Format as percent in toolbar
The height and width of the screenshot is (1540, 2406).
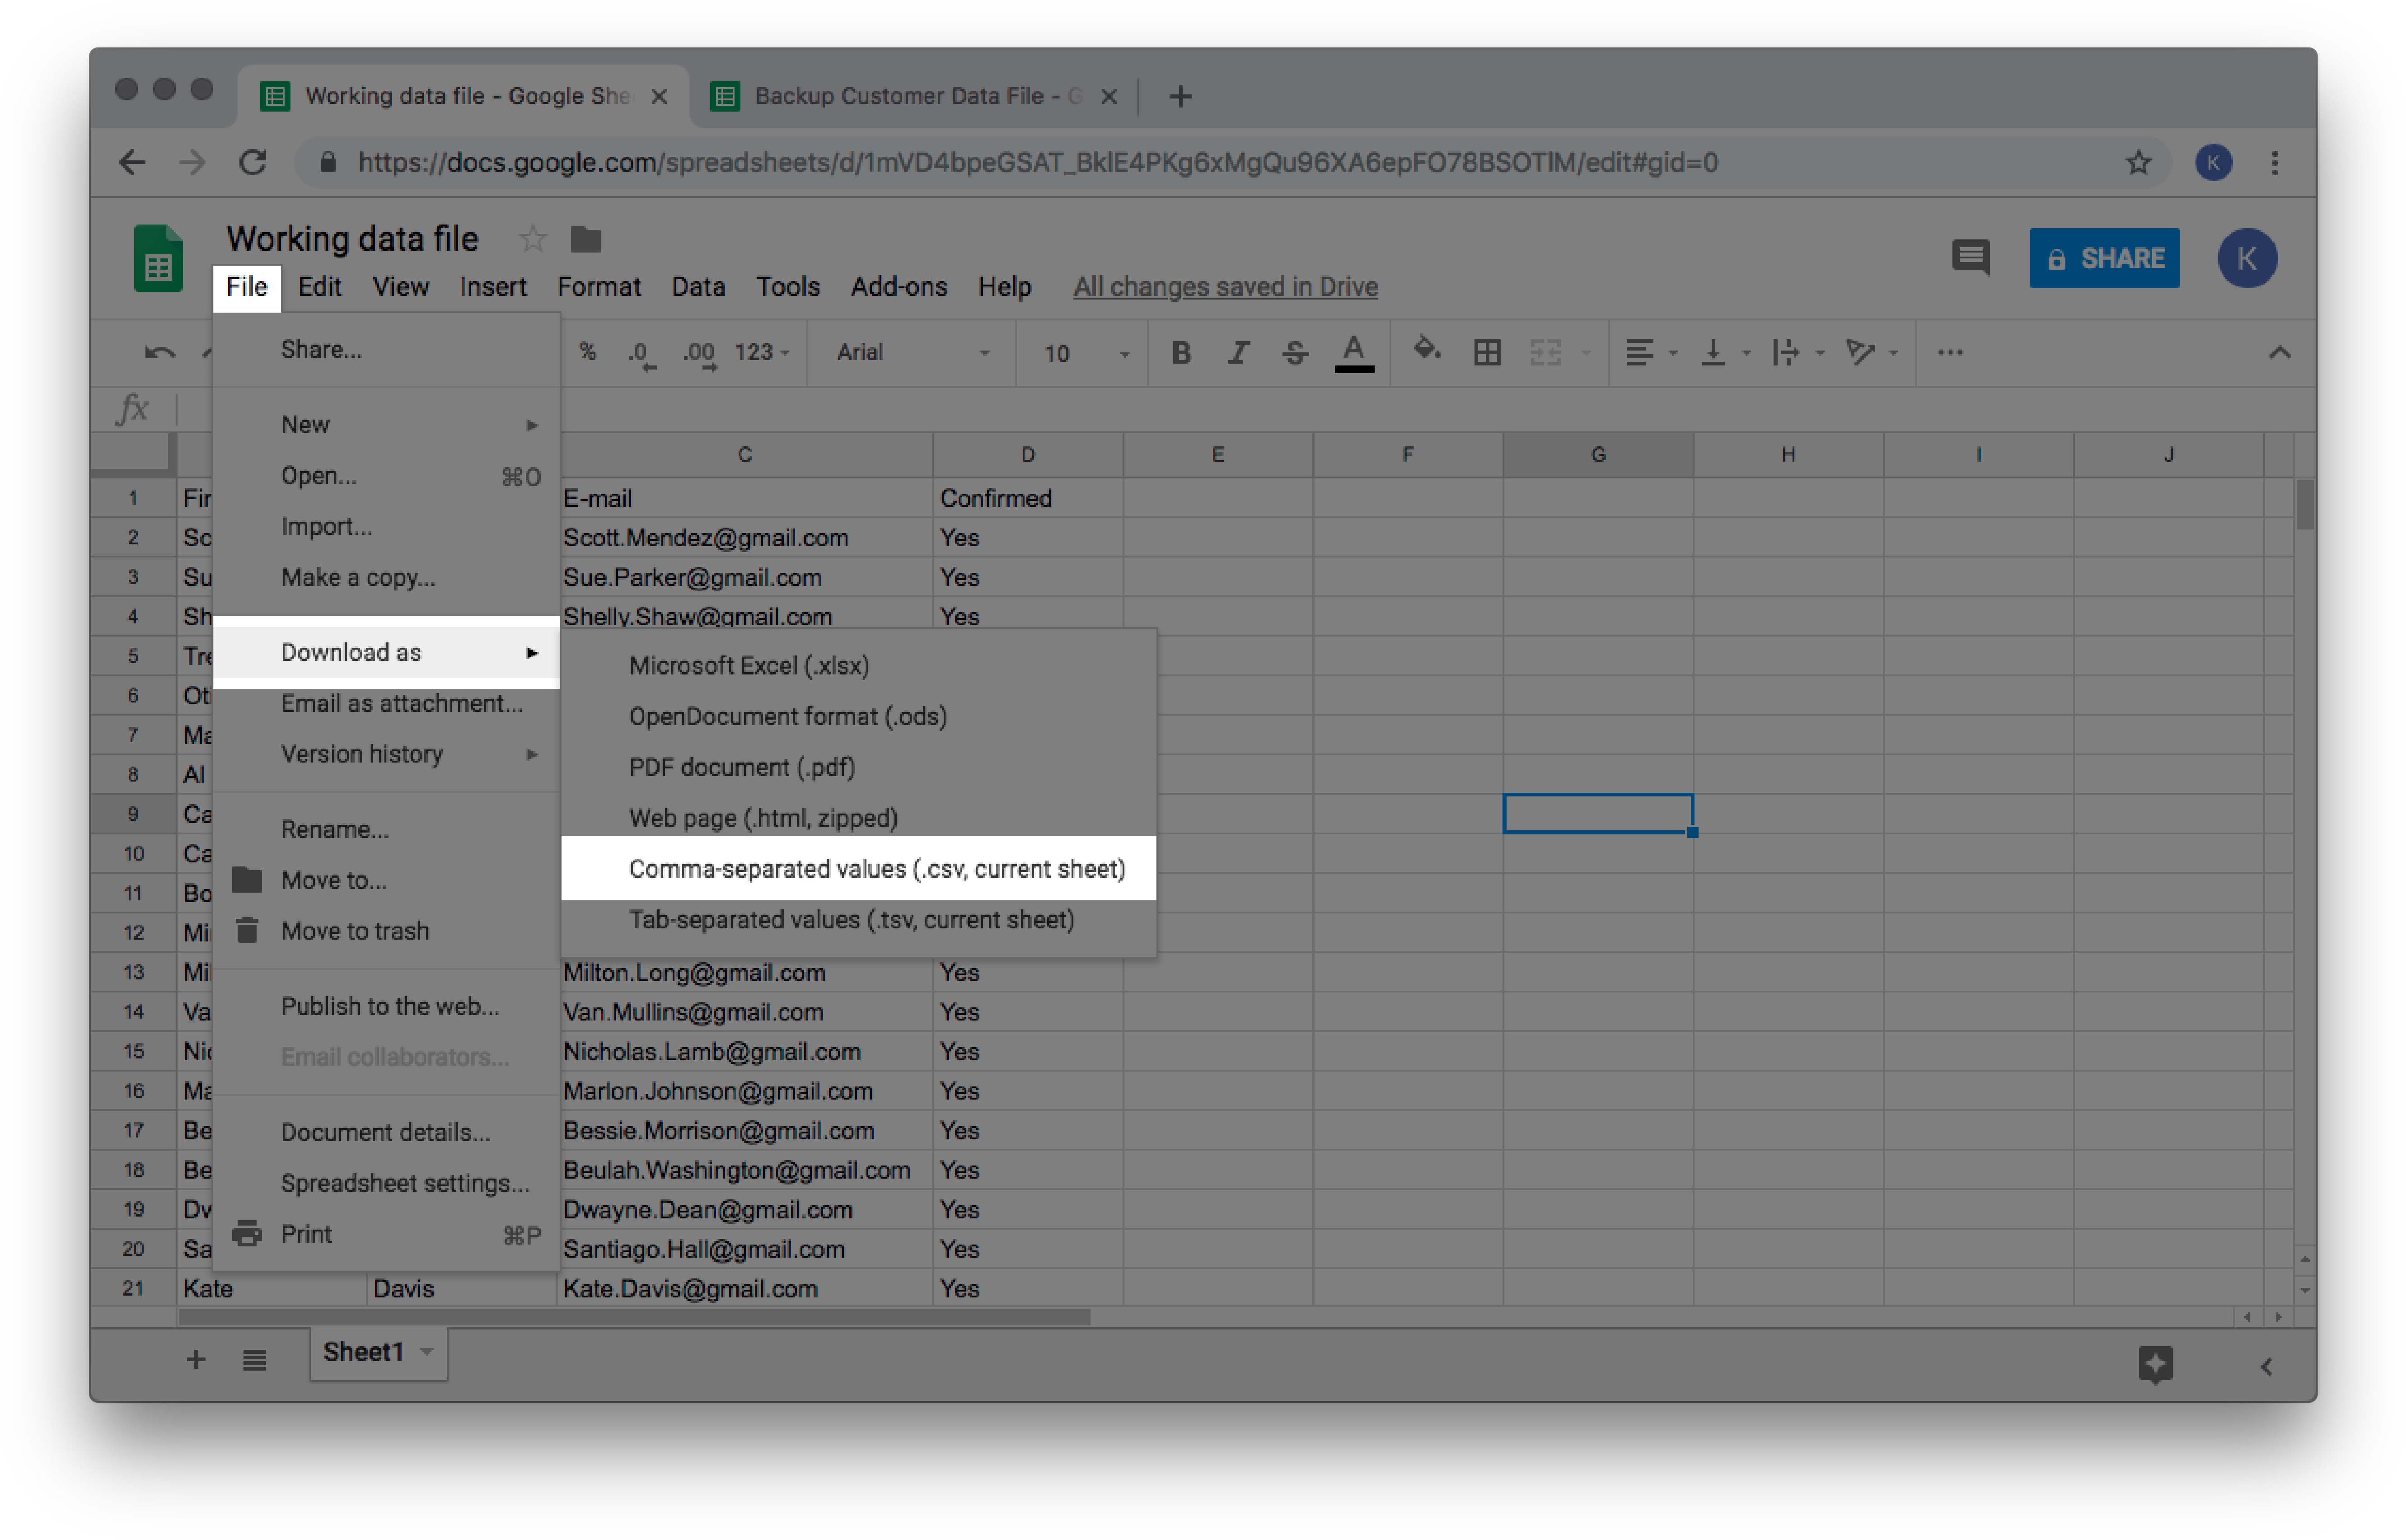pyautogui.click(x=588, y=352)
